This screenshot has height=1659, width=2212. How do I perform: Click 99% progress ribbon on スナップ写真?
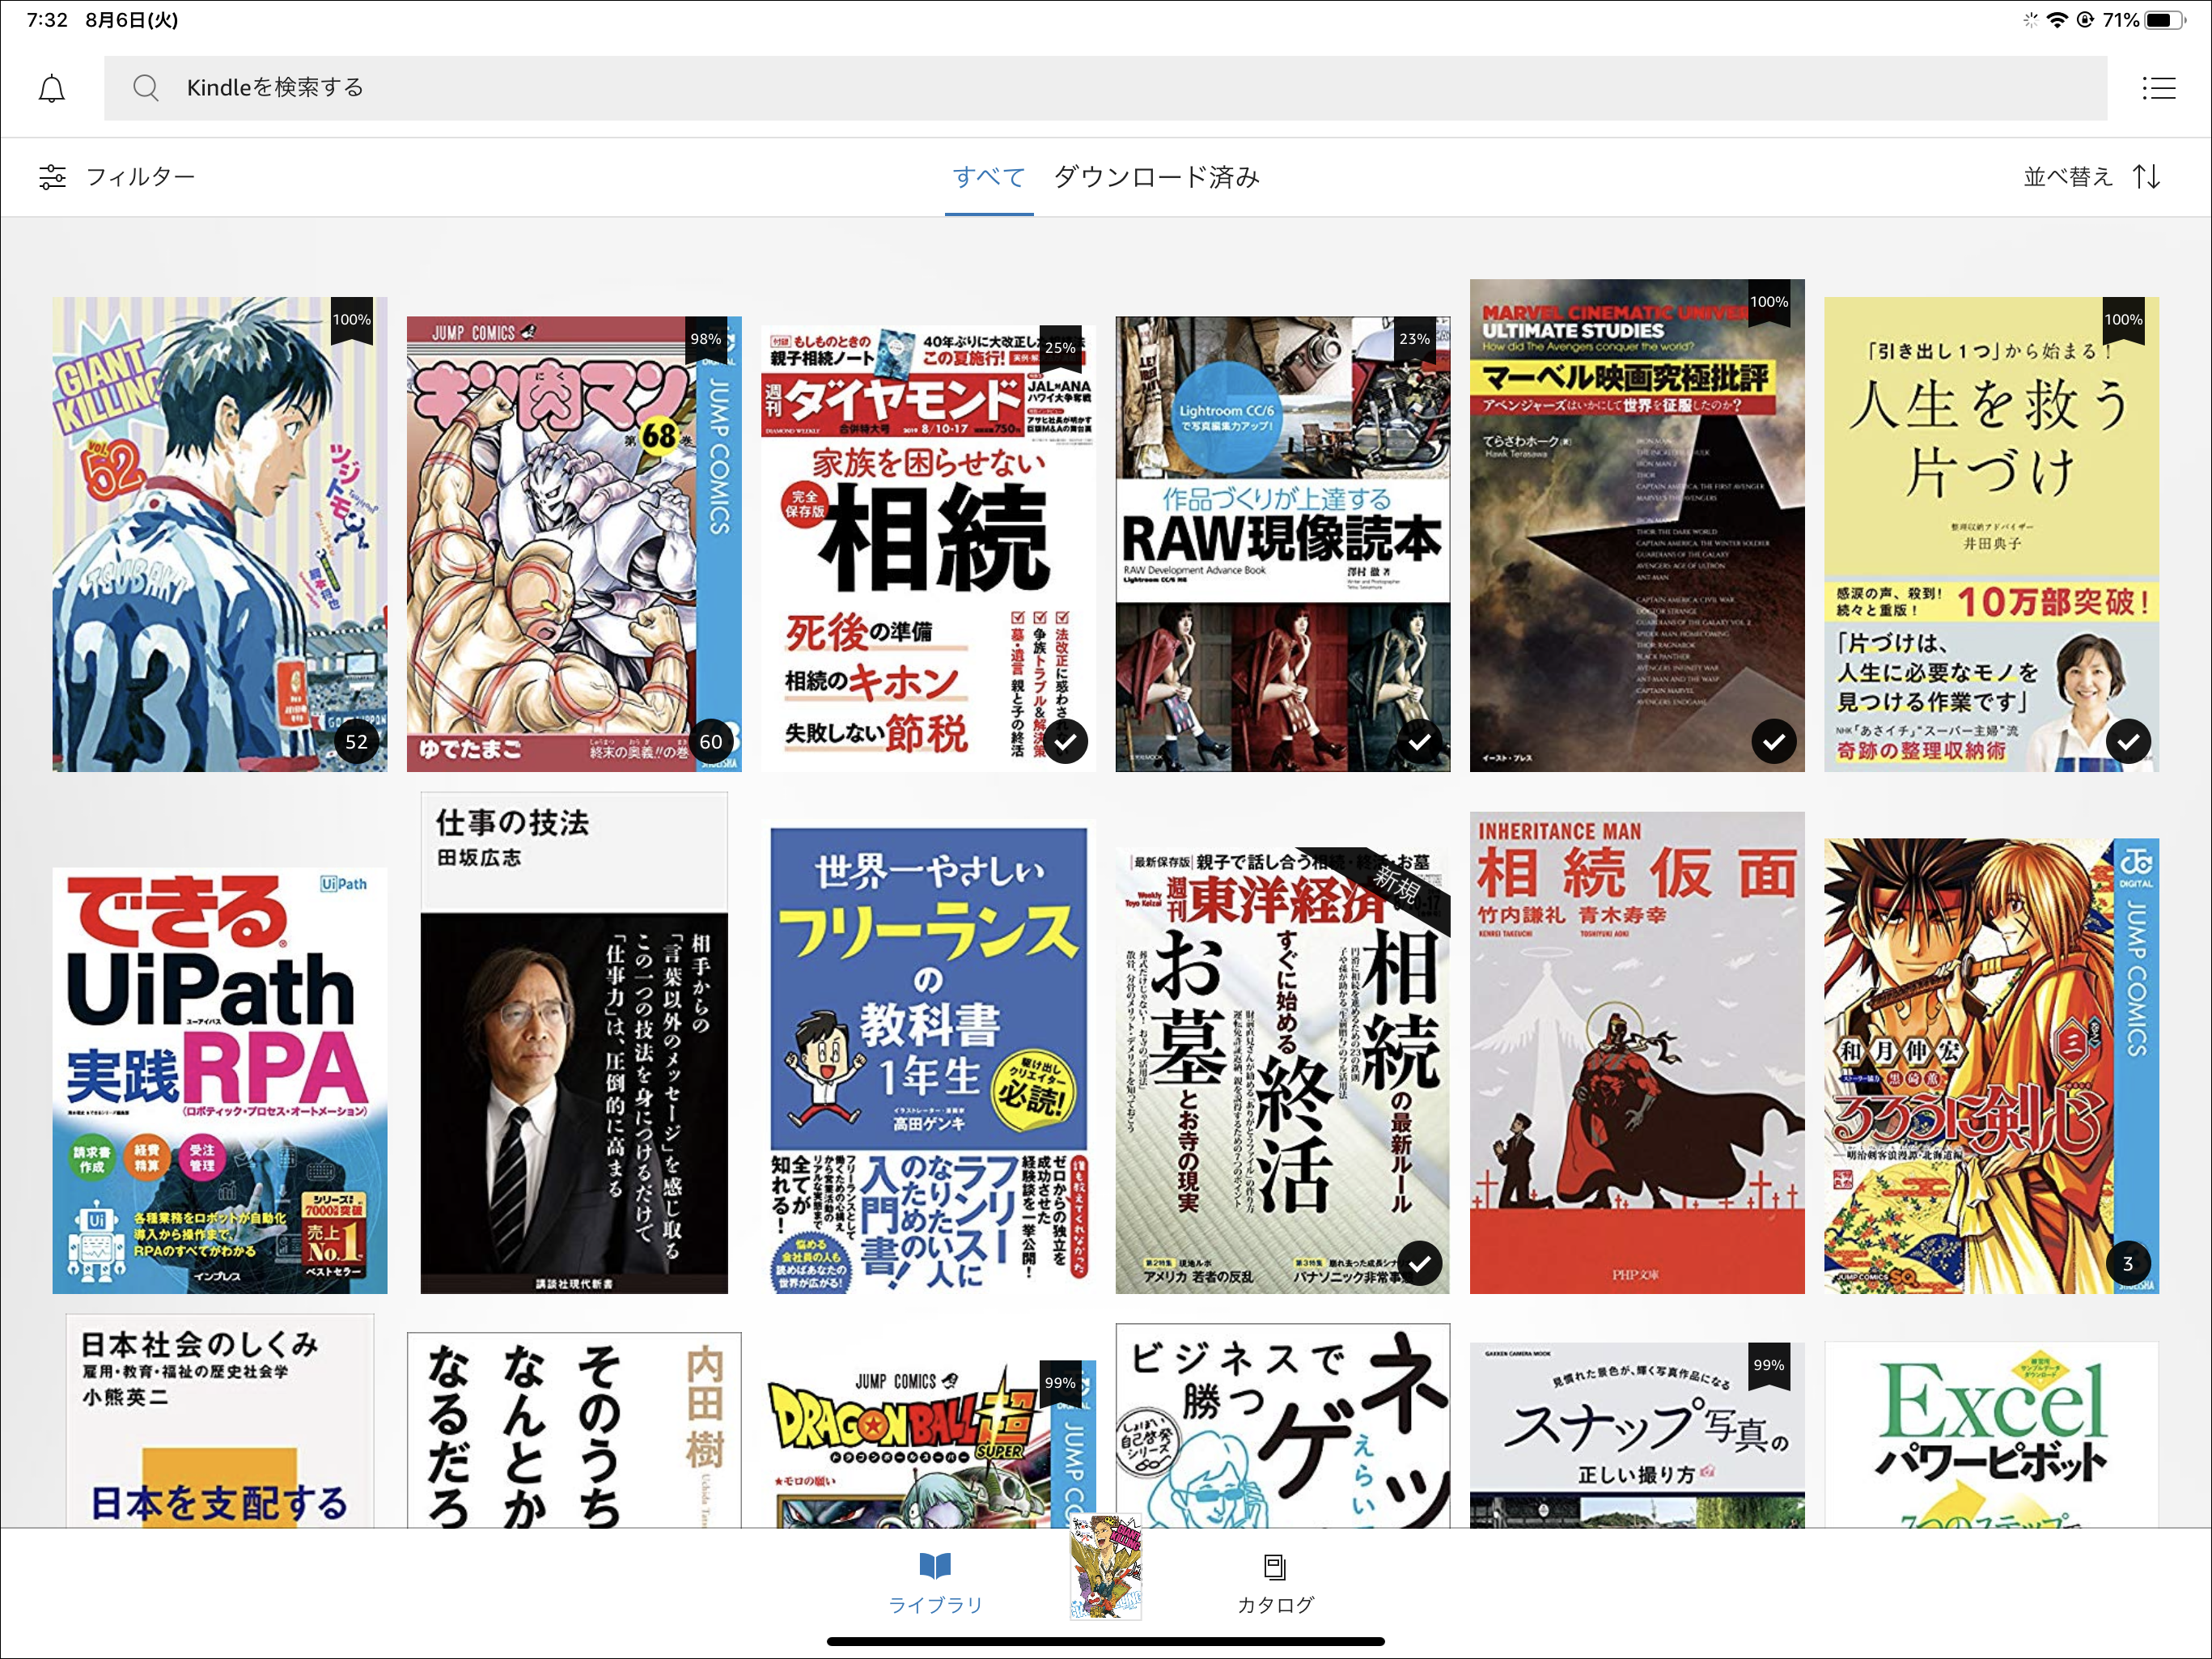pyautogui.click(x=1769, y=1367)
